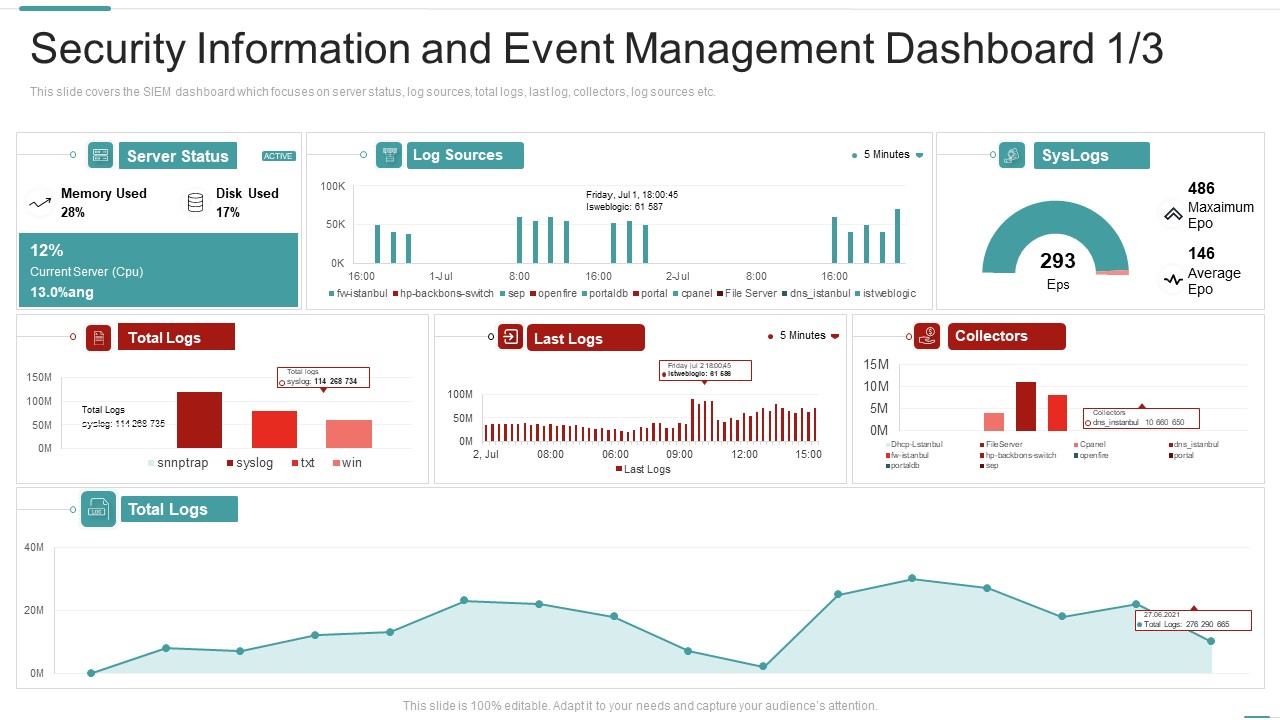Toggle win legend in Total Logs chart

click(x=347, y=463)
